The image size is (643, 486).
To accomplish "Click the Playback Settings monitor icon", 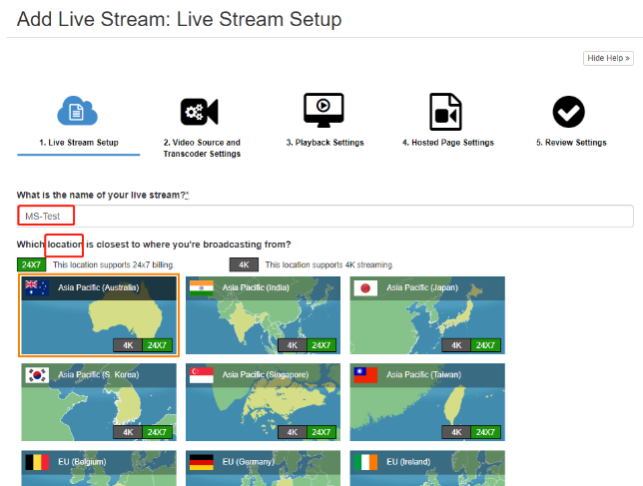I will pos(324,110).
